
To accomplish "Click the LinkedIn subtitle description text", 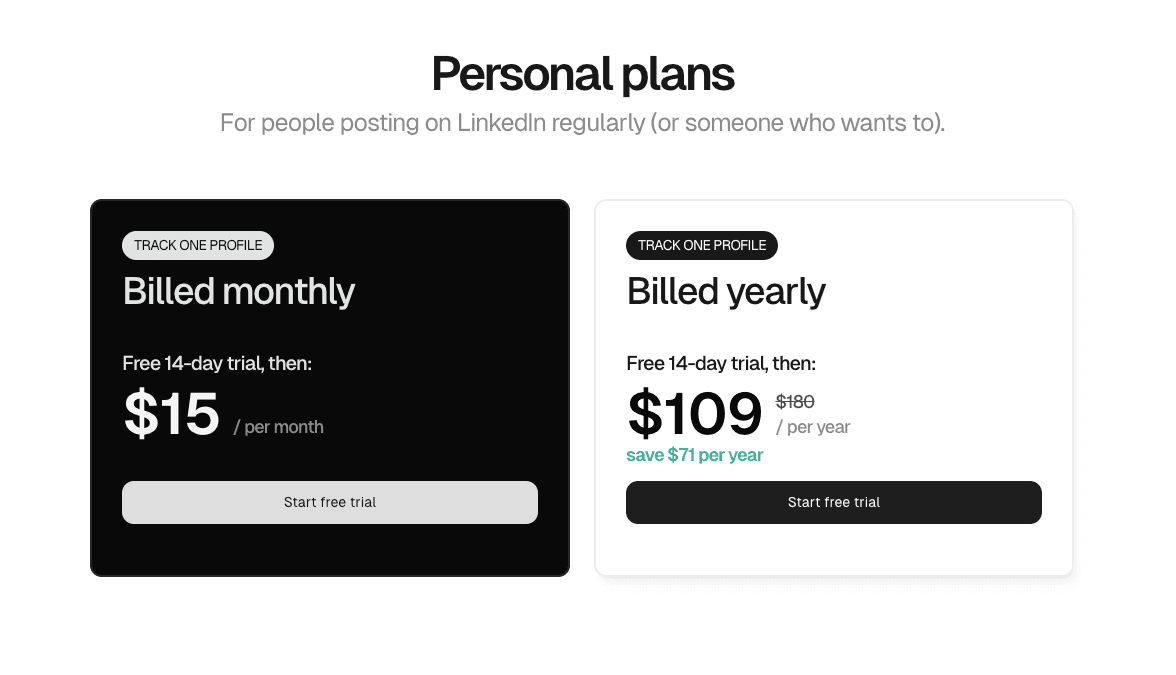I will [x=582, y=122].
